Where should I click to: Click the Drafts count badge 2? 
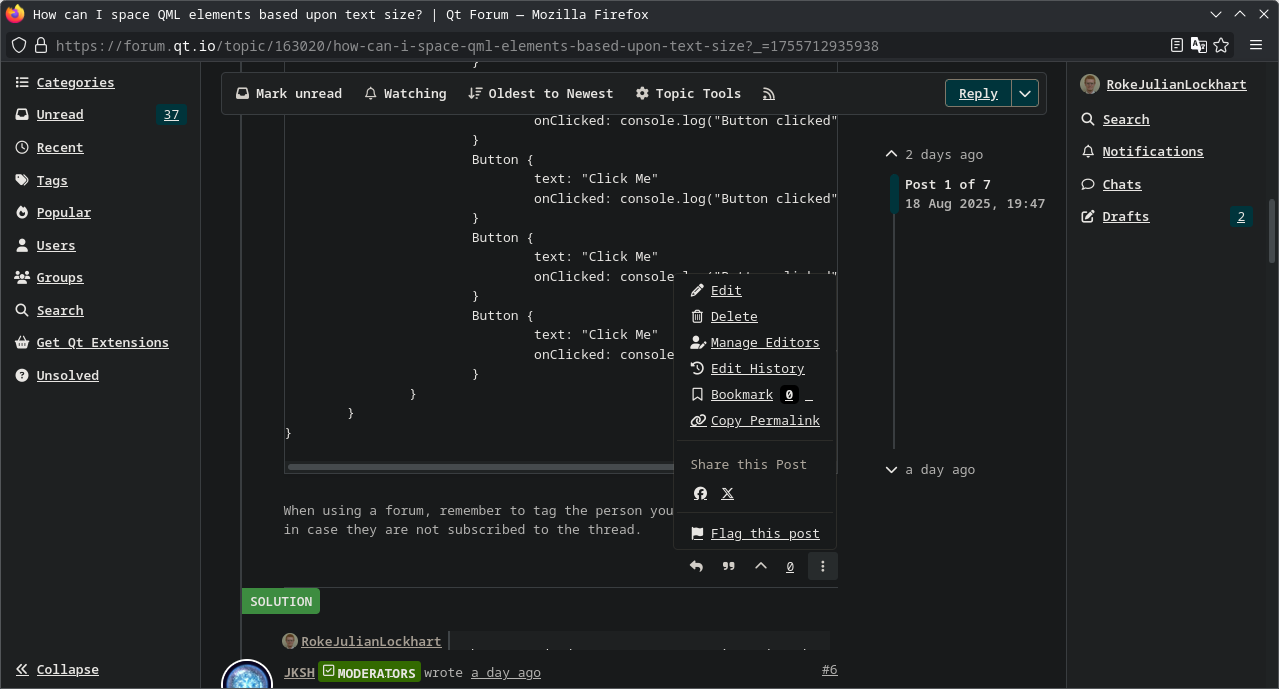[x=1241, y=216]
